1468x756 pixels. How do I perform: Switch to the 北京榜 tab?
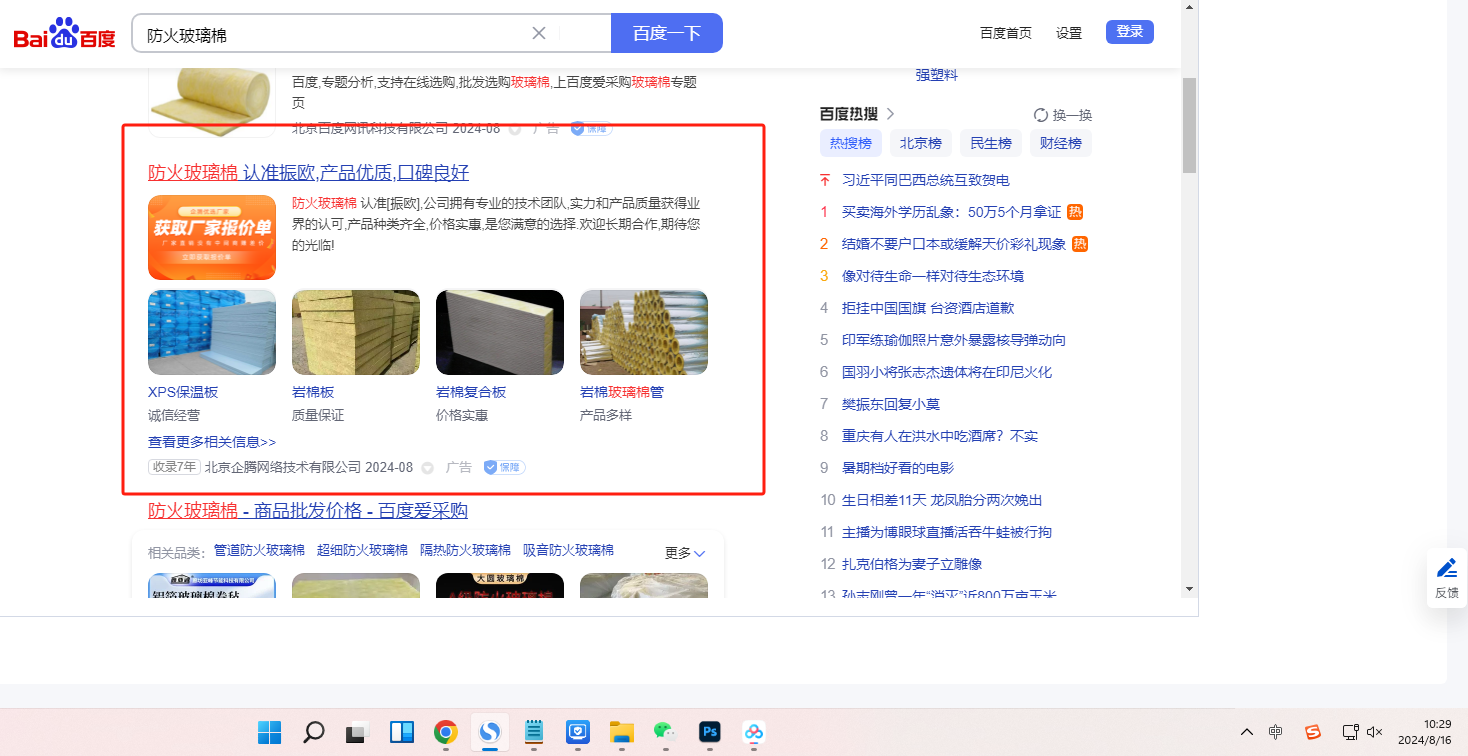click(x=921, y=143)
